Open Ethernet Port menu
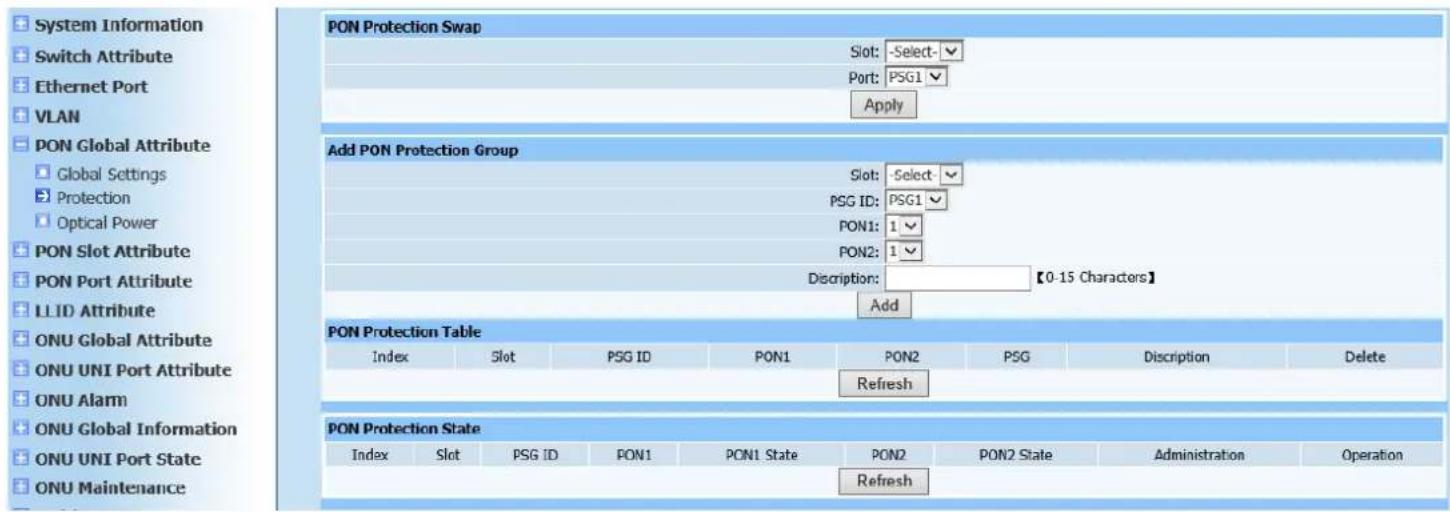1450x512 pixels. [92, 86]
